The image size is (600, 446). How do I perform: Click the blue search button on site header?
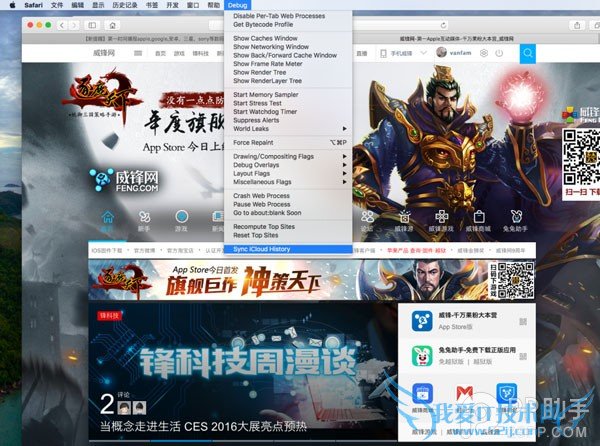(528, 54)
